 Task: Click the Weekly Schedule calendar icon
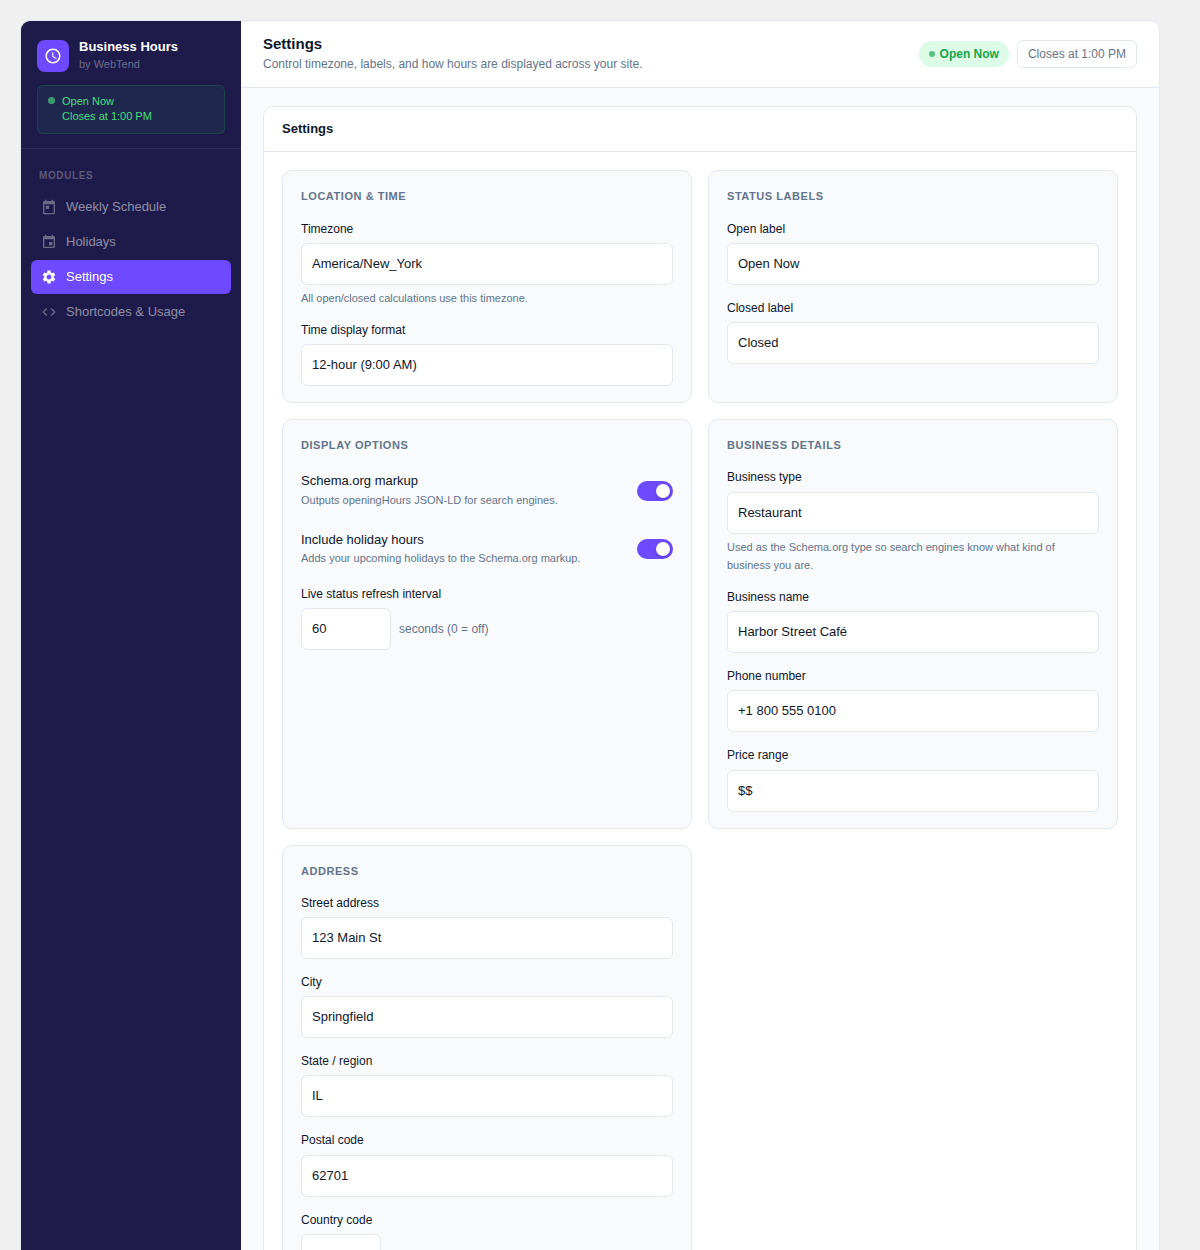point(49,207)
